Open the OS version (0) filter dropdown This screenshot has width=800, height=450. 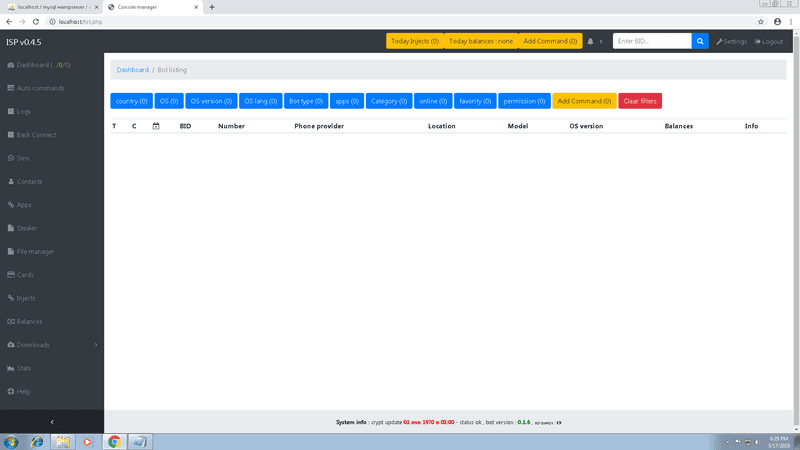[x=211, y=101]
